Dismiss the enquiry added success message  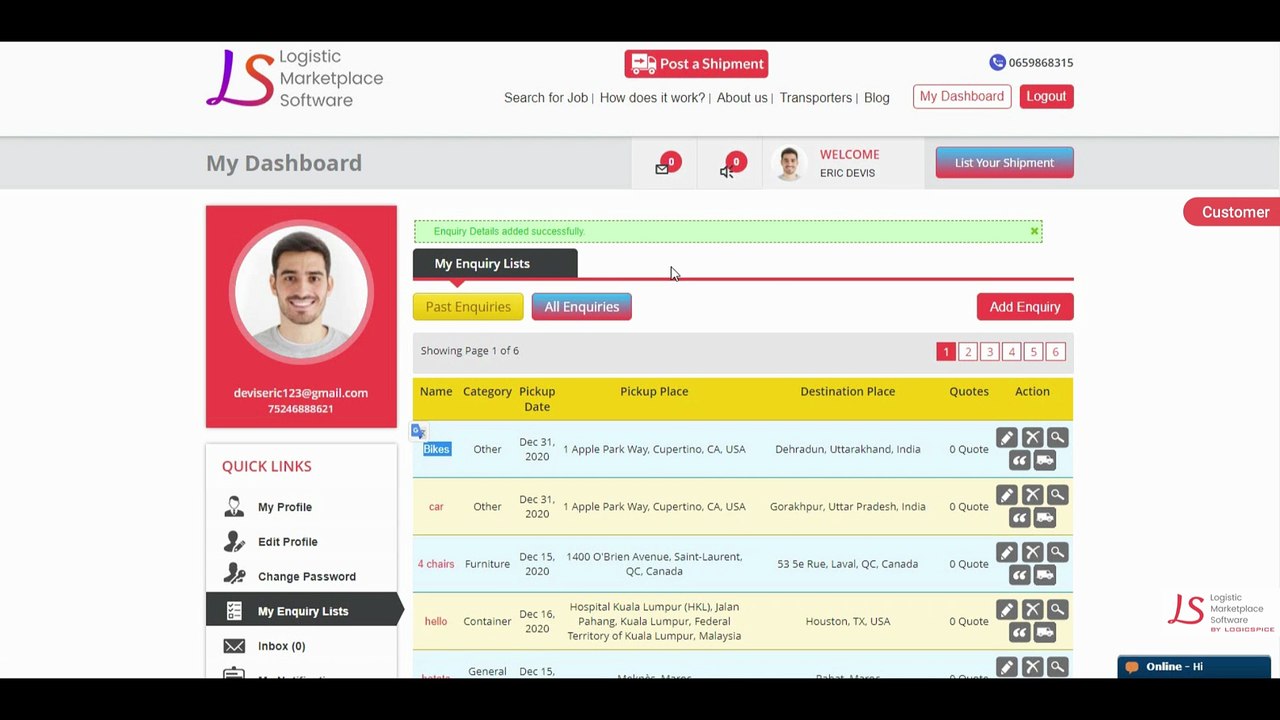(x=1034, y=232)
